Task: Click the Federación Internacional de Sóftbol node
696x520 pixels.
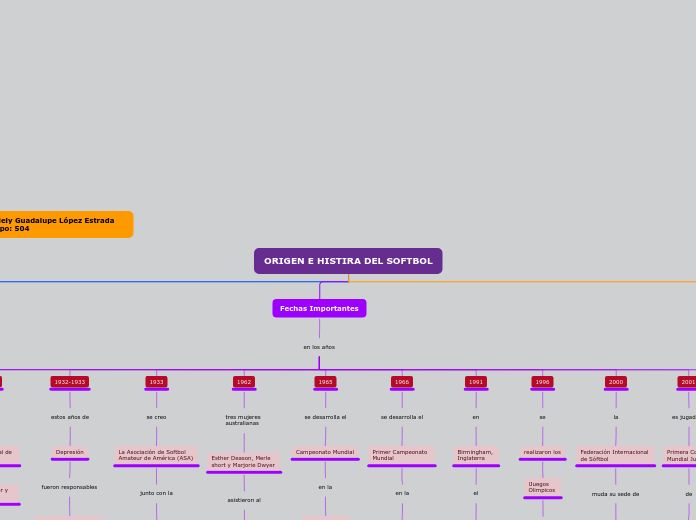Action: pos(615,456)
